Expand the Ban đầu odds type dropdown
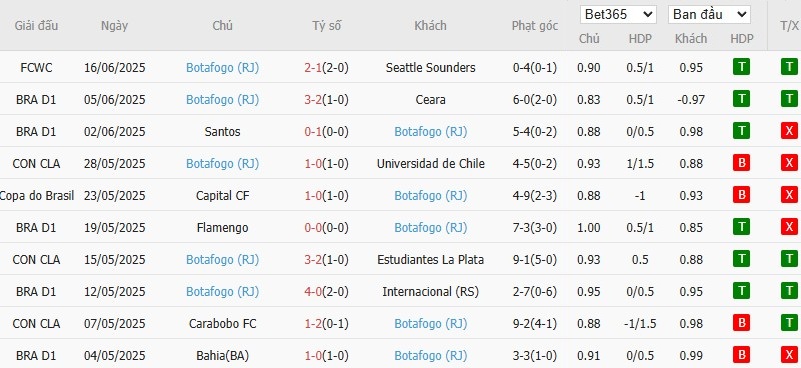801x368 pixels. [x=709, y=14]
